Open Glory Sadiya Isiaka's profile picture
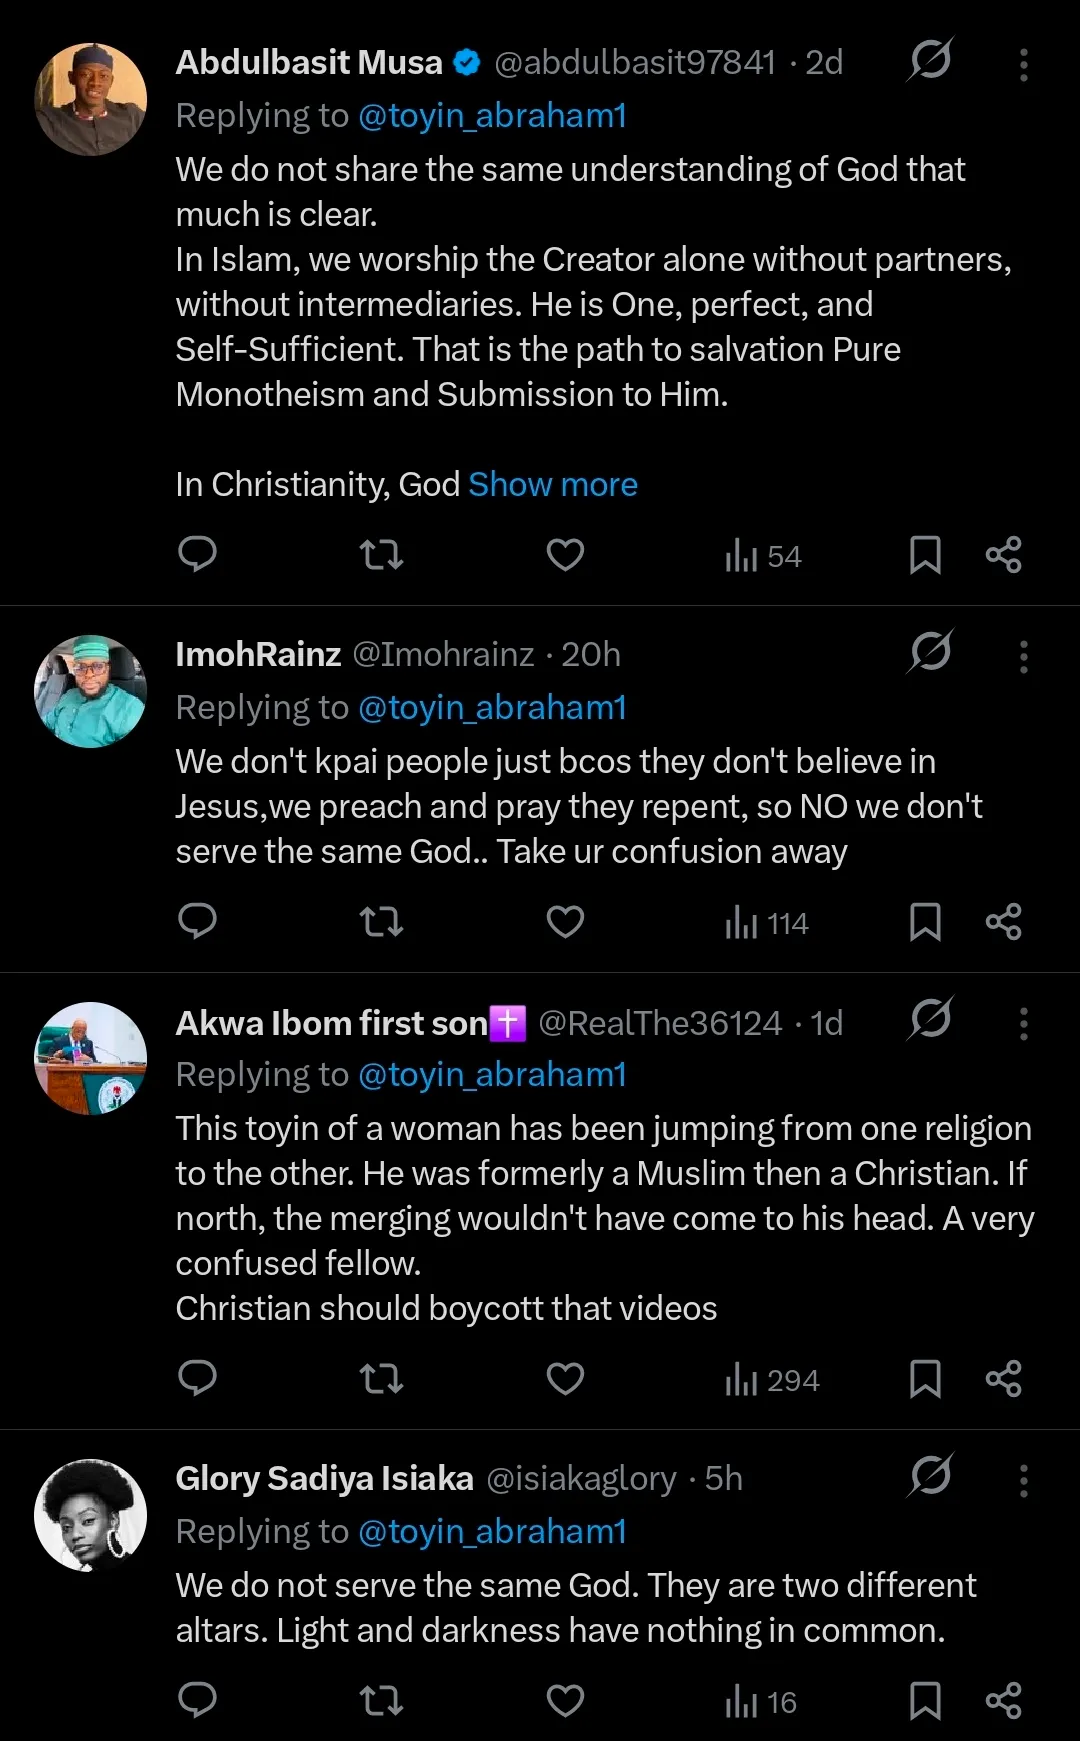Screen dimensions: 1080x1741 [91, 1515]
